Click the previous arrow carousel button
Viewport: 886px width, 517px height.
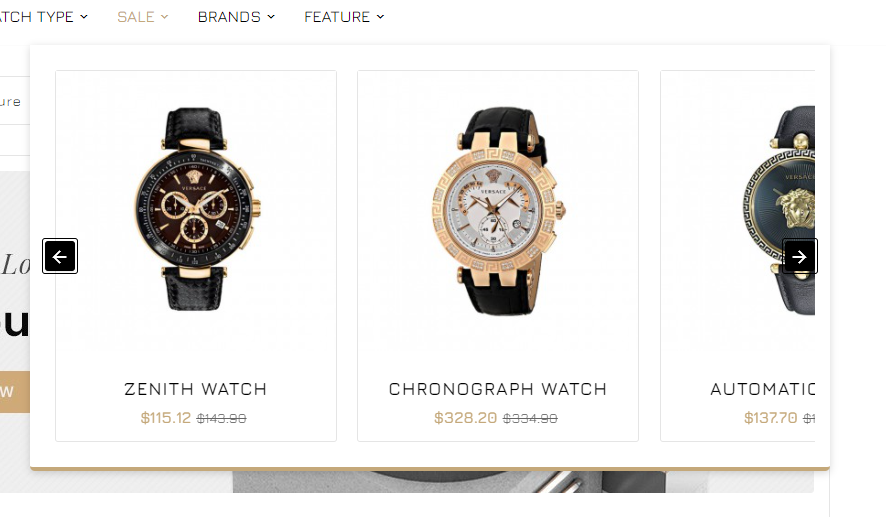[60, 257]
